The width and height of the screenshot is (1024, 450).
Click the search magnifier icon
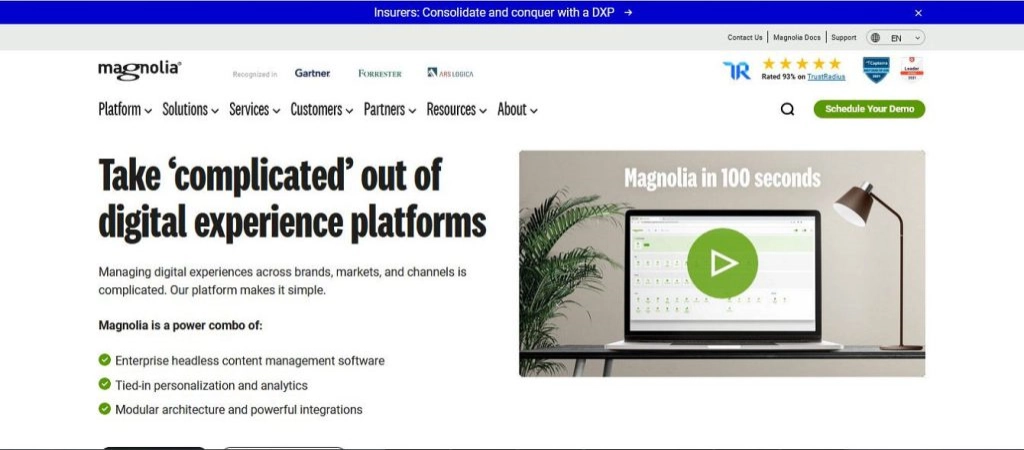coord(787,109)
